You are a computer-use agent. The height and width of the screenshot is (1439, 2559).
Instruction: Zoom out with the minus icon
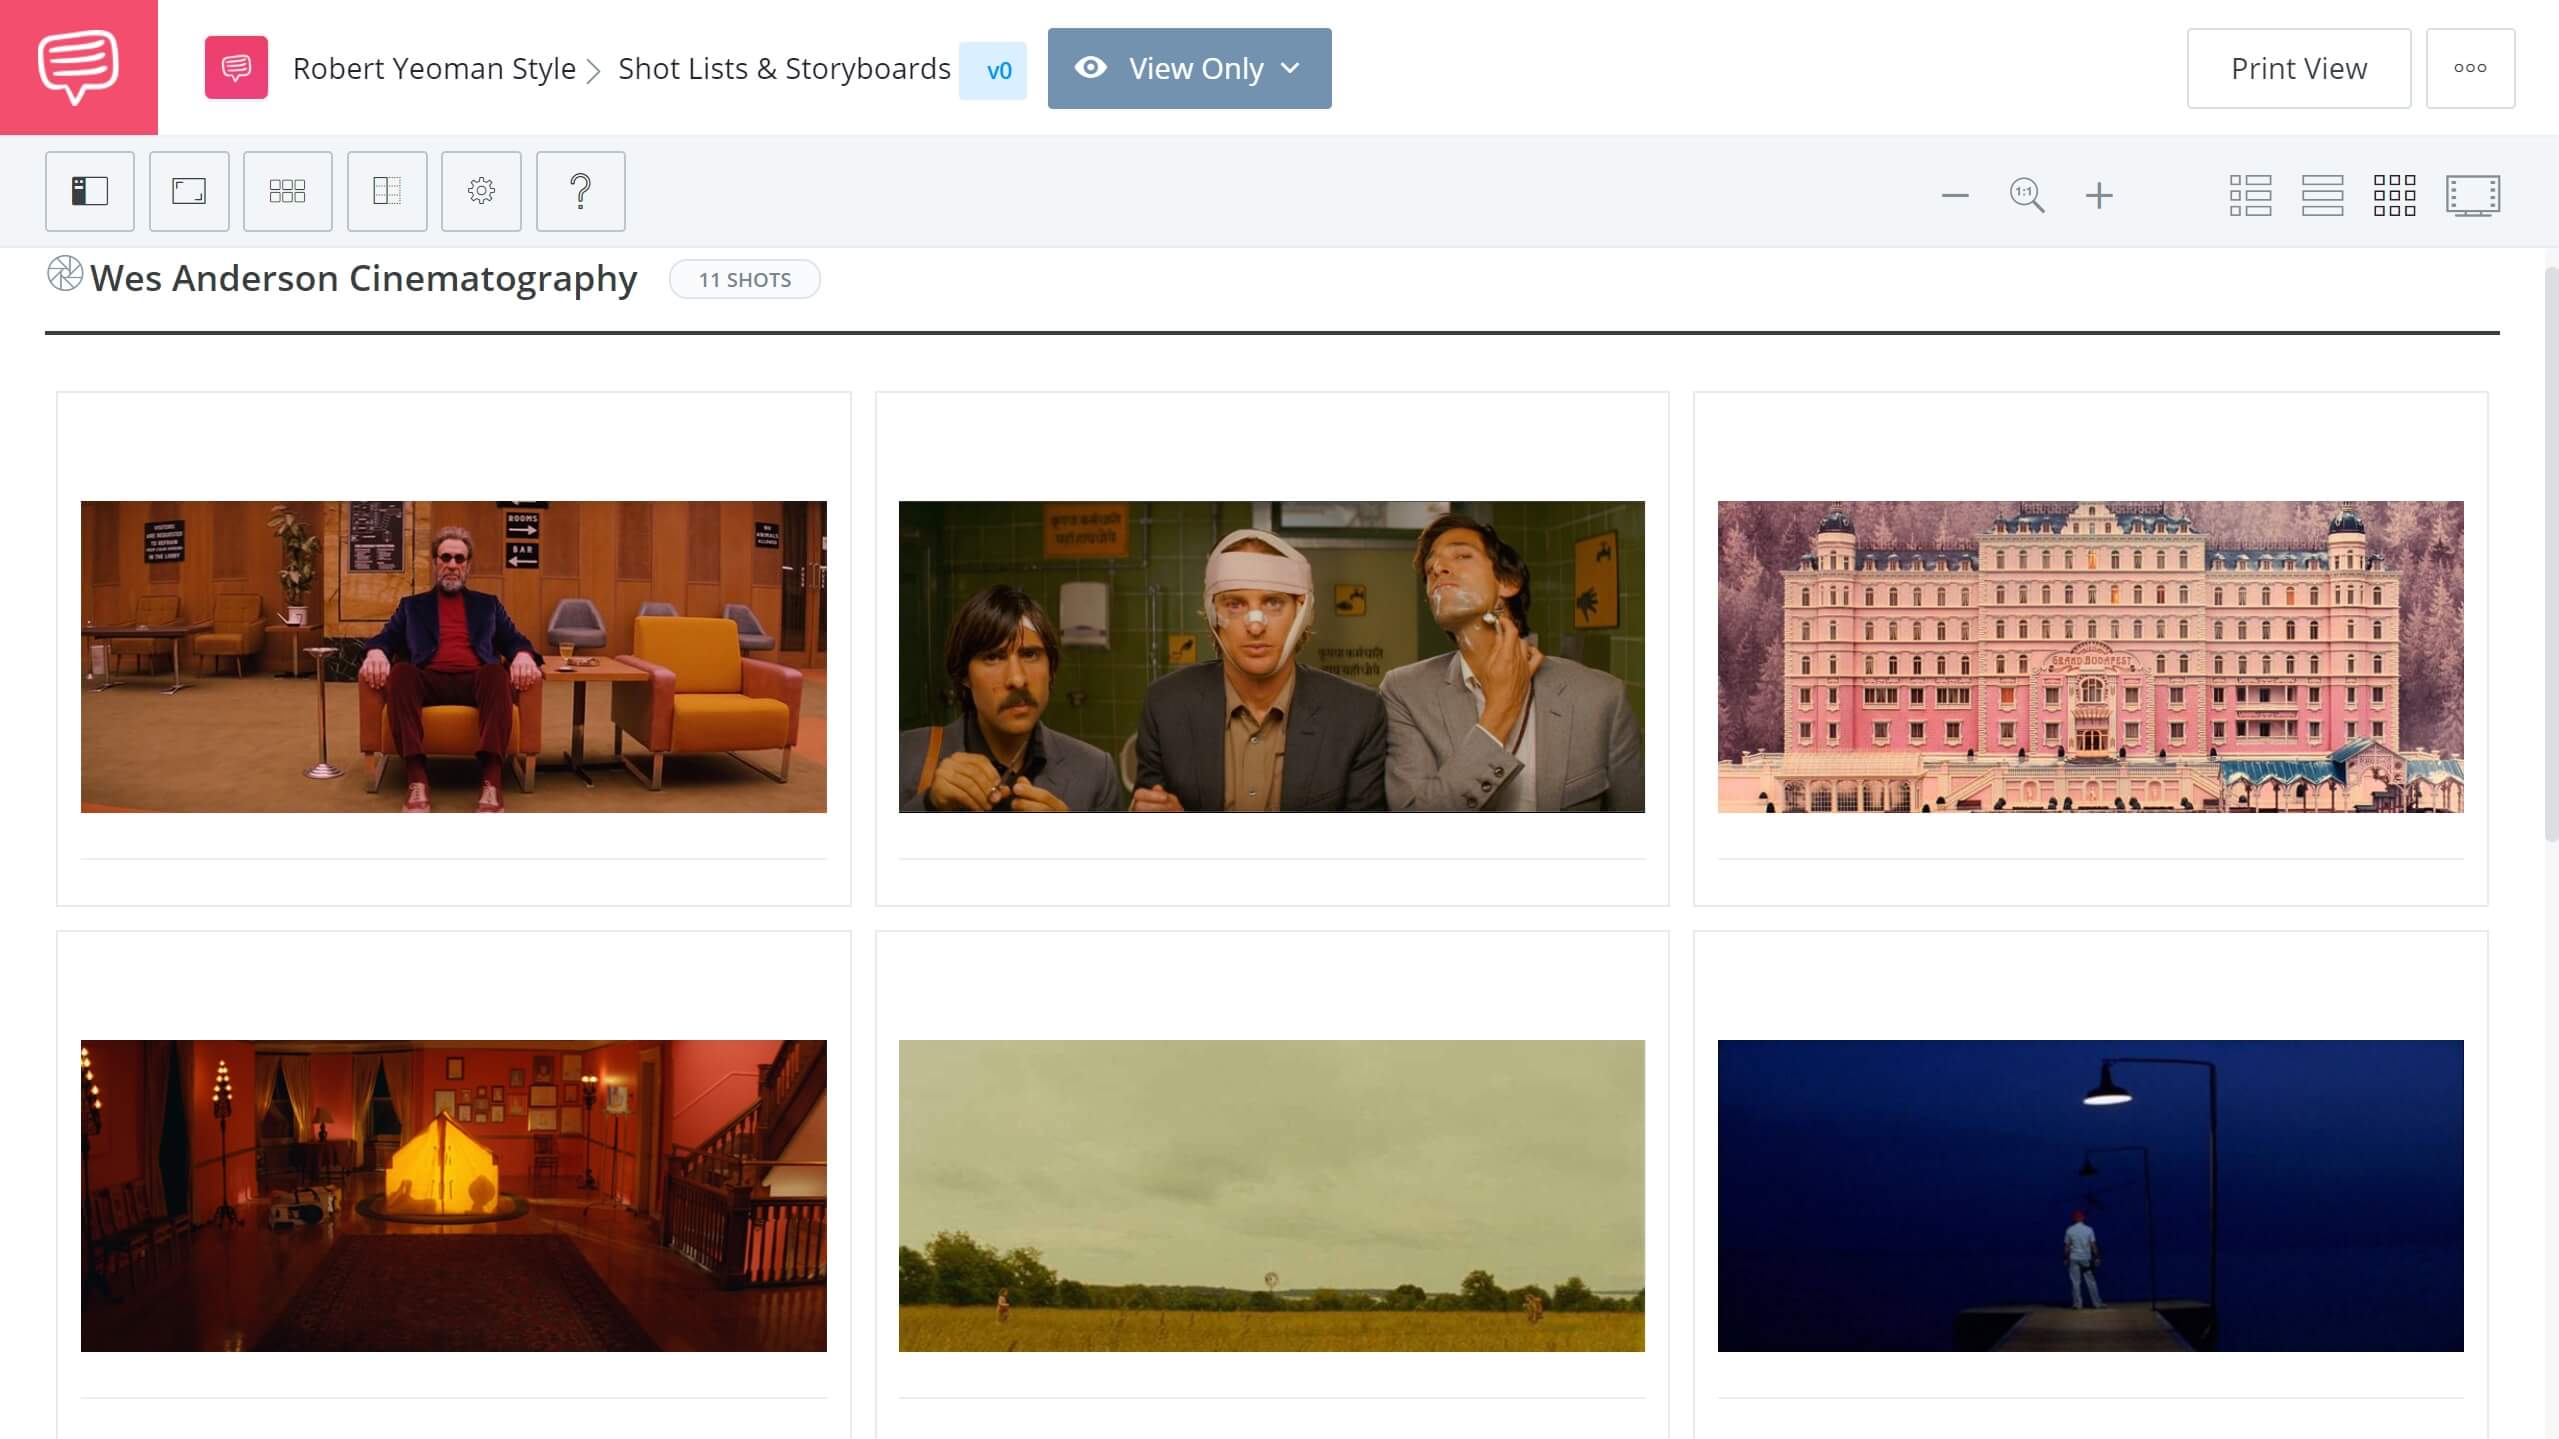[x=1955, y=195]
